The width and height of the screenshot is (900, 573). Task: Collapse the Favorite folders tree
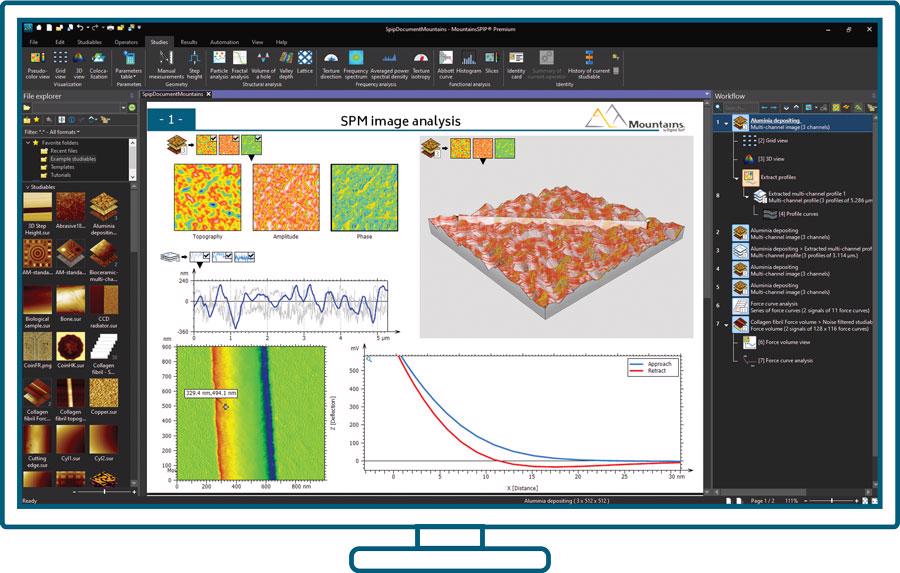pyautogui.click(x=28, y=142)
